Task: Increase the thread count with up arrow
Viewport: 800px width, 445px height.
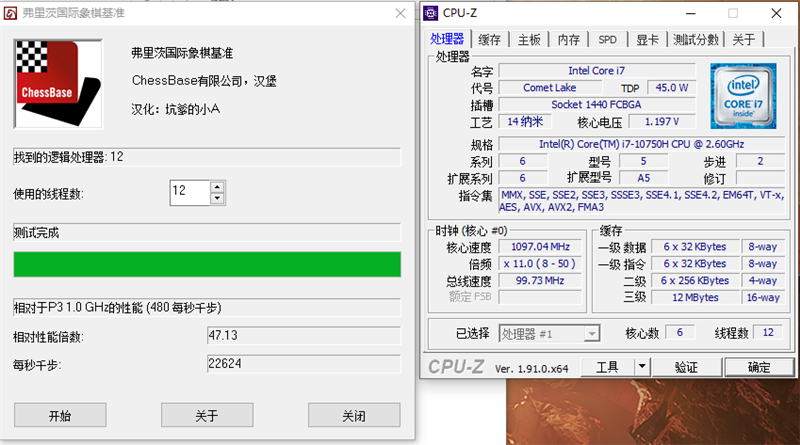Action: (217, 187)
